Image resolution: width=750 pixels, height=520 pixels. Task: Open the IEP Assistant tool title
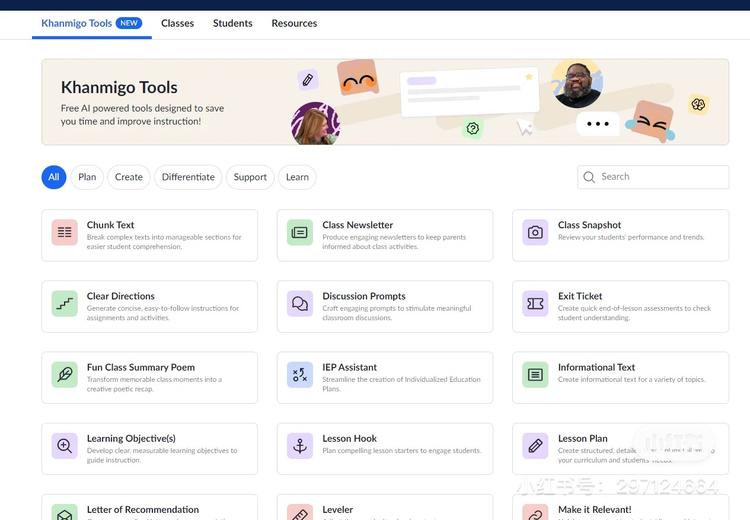click(349, 367)
